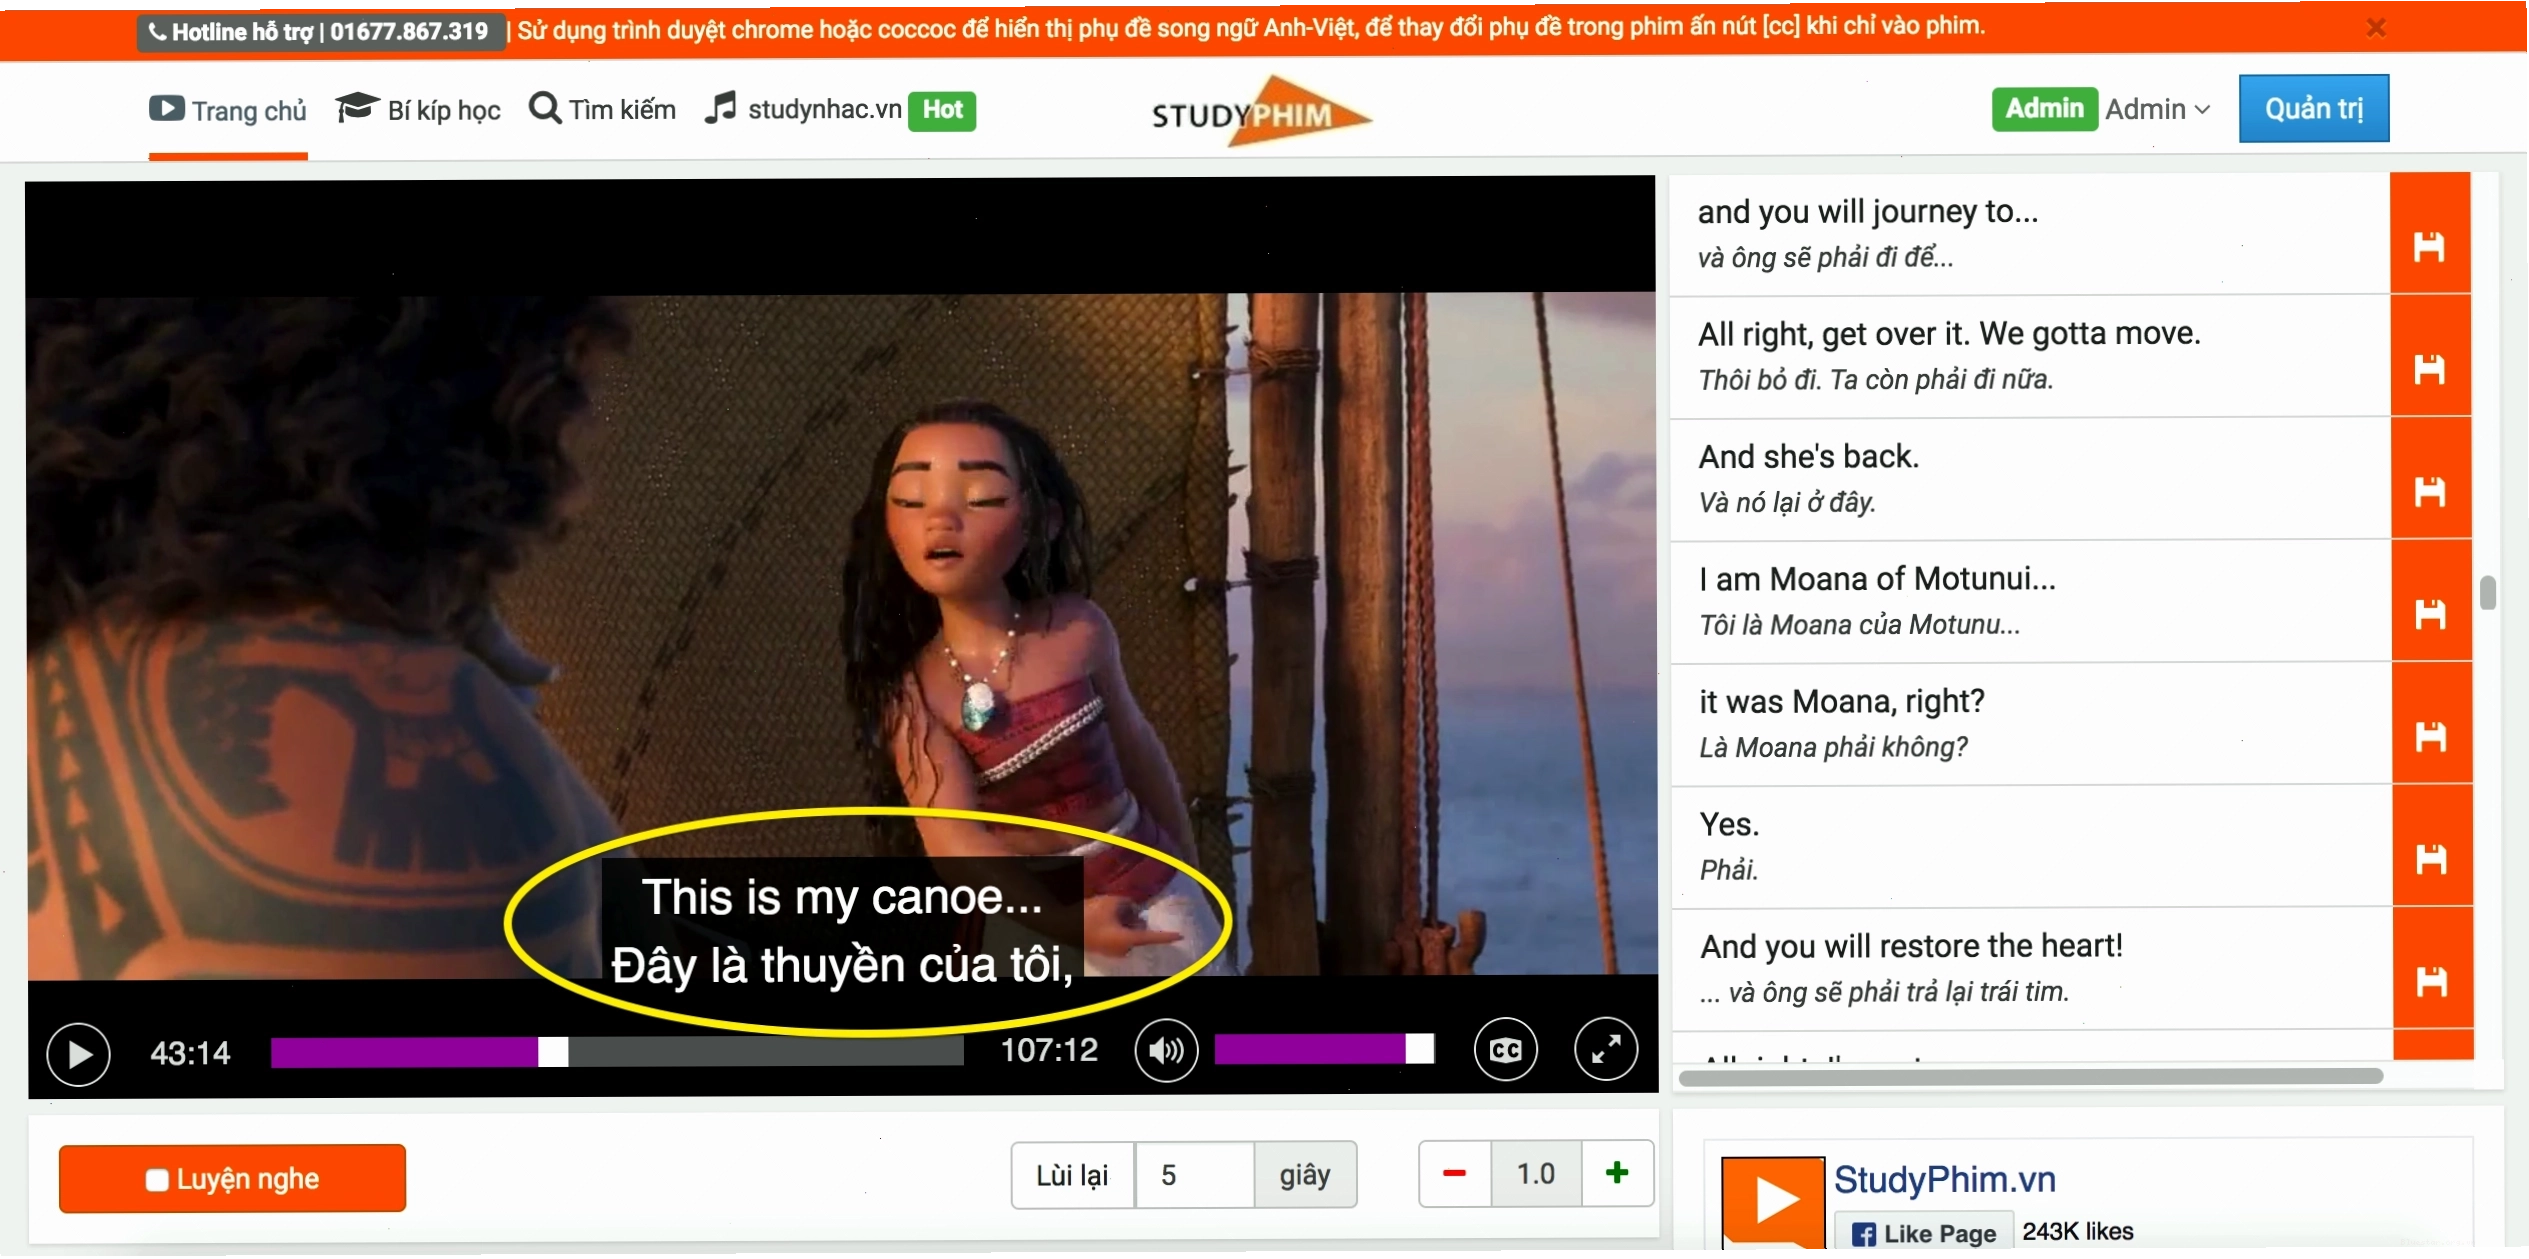Image resolution: width=2529 pixels, height=1259 pixels.
Task: Click the subtitle list vertical scrollbar
Action: [2487, 593]
